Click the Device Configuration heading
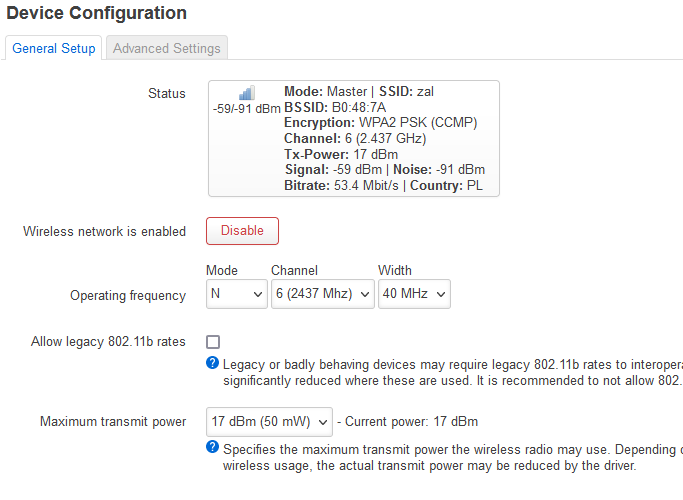The image size is (683, 500). [96, 13]
